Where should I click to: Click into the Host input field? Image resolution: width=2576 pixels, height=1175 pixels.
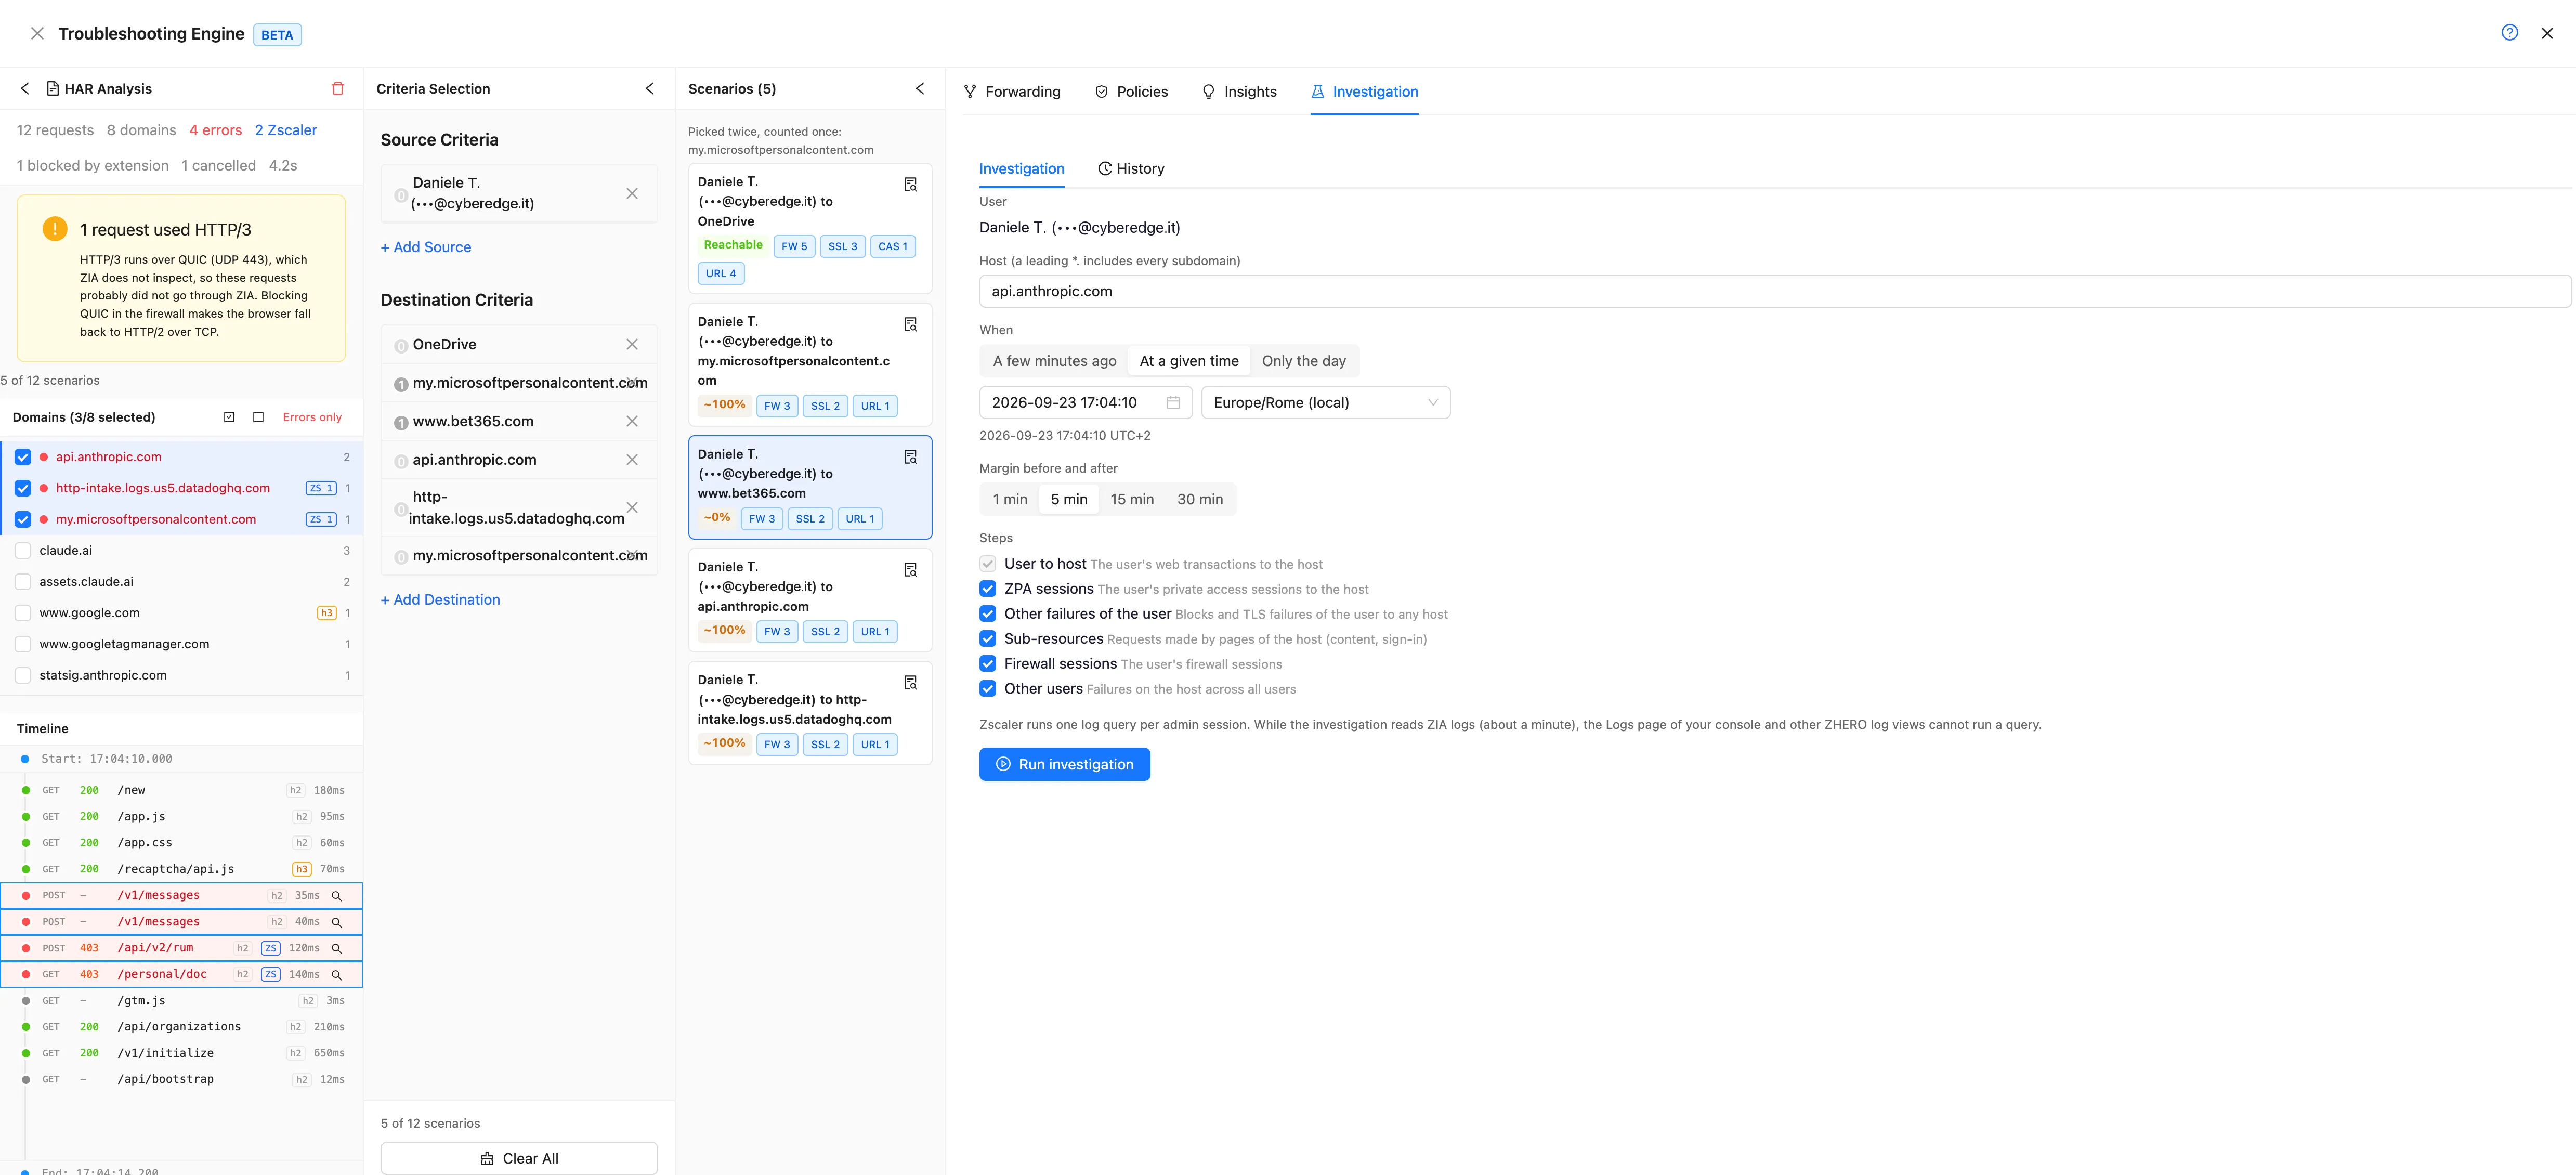pos(1775,291)
